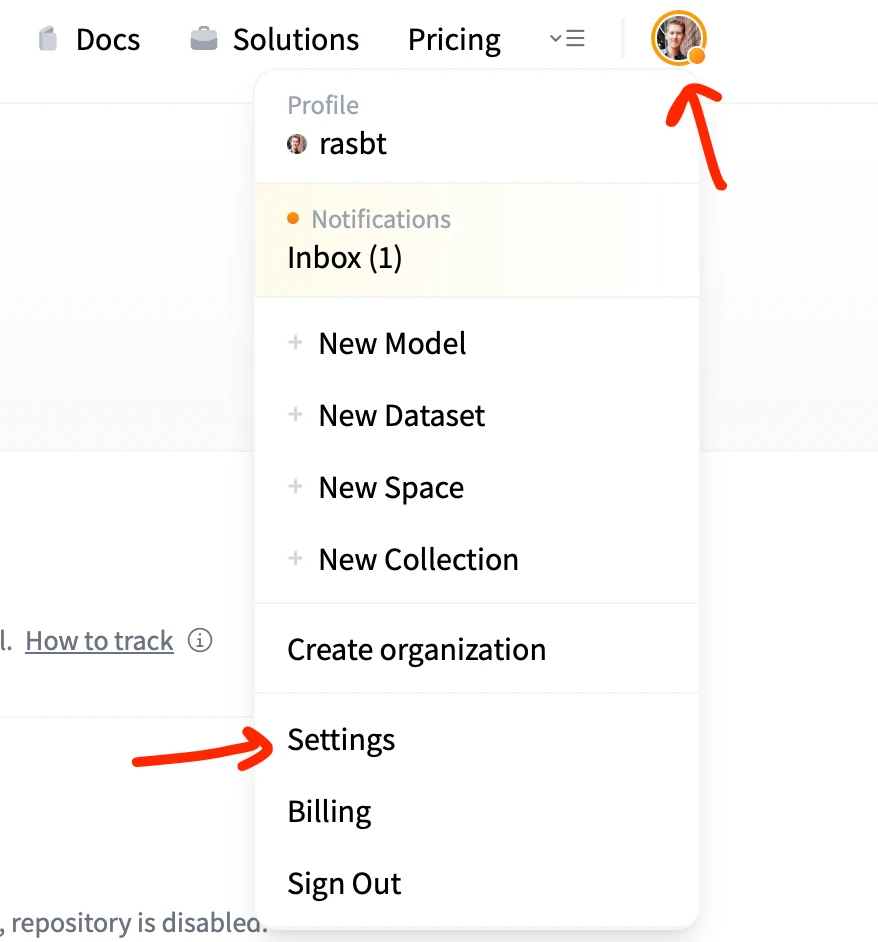878x942 pixels.
Task: Click the small rasbt profile avatar
Action: [297, 144]
